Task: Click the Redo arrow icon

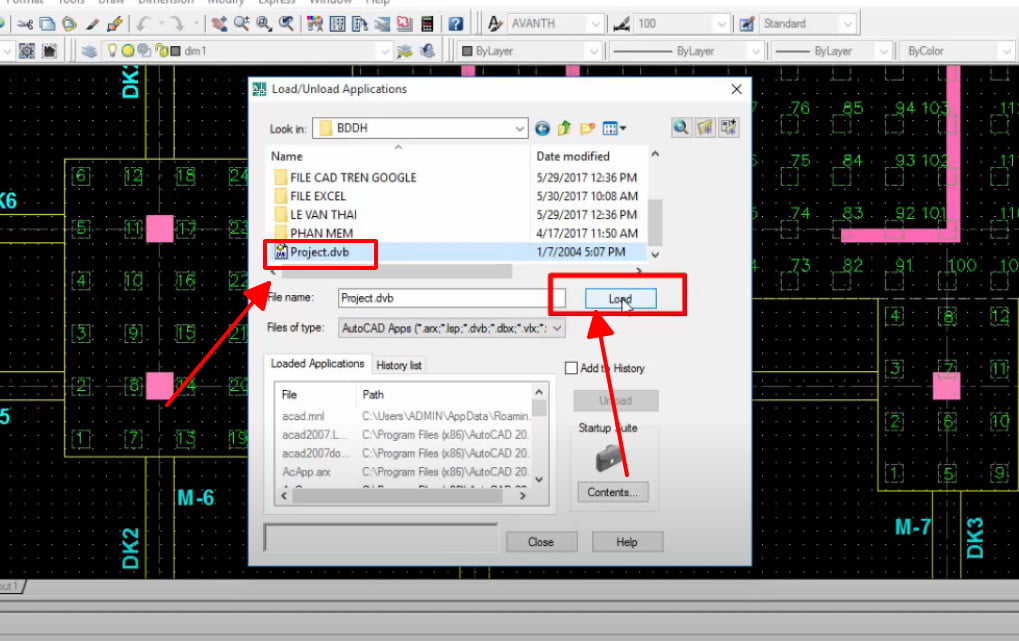Action: click(177, 24)
